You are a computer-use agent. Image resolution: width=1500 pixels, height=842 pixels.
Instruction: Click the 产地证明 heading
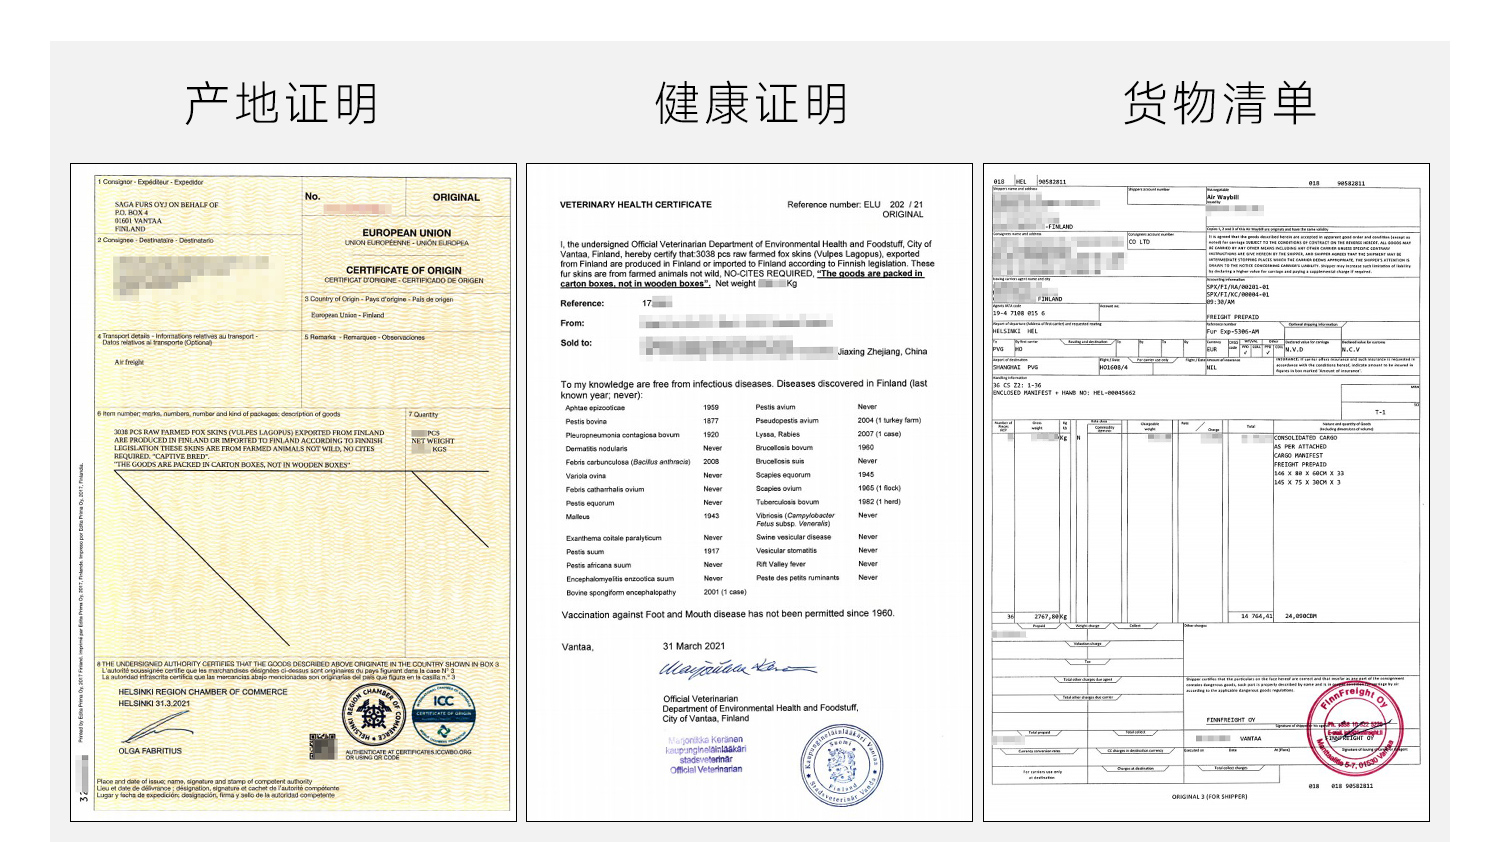[281, 104]
